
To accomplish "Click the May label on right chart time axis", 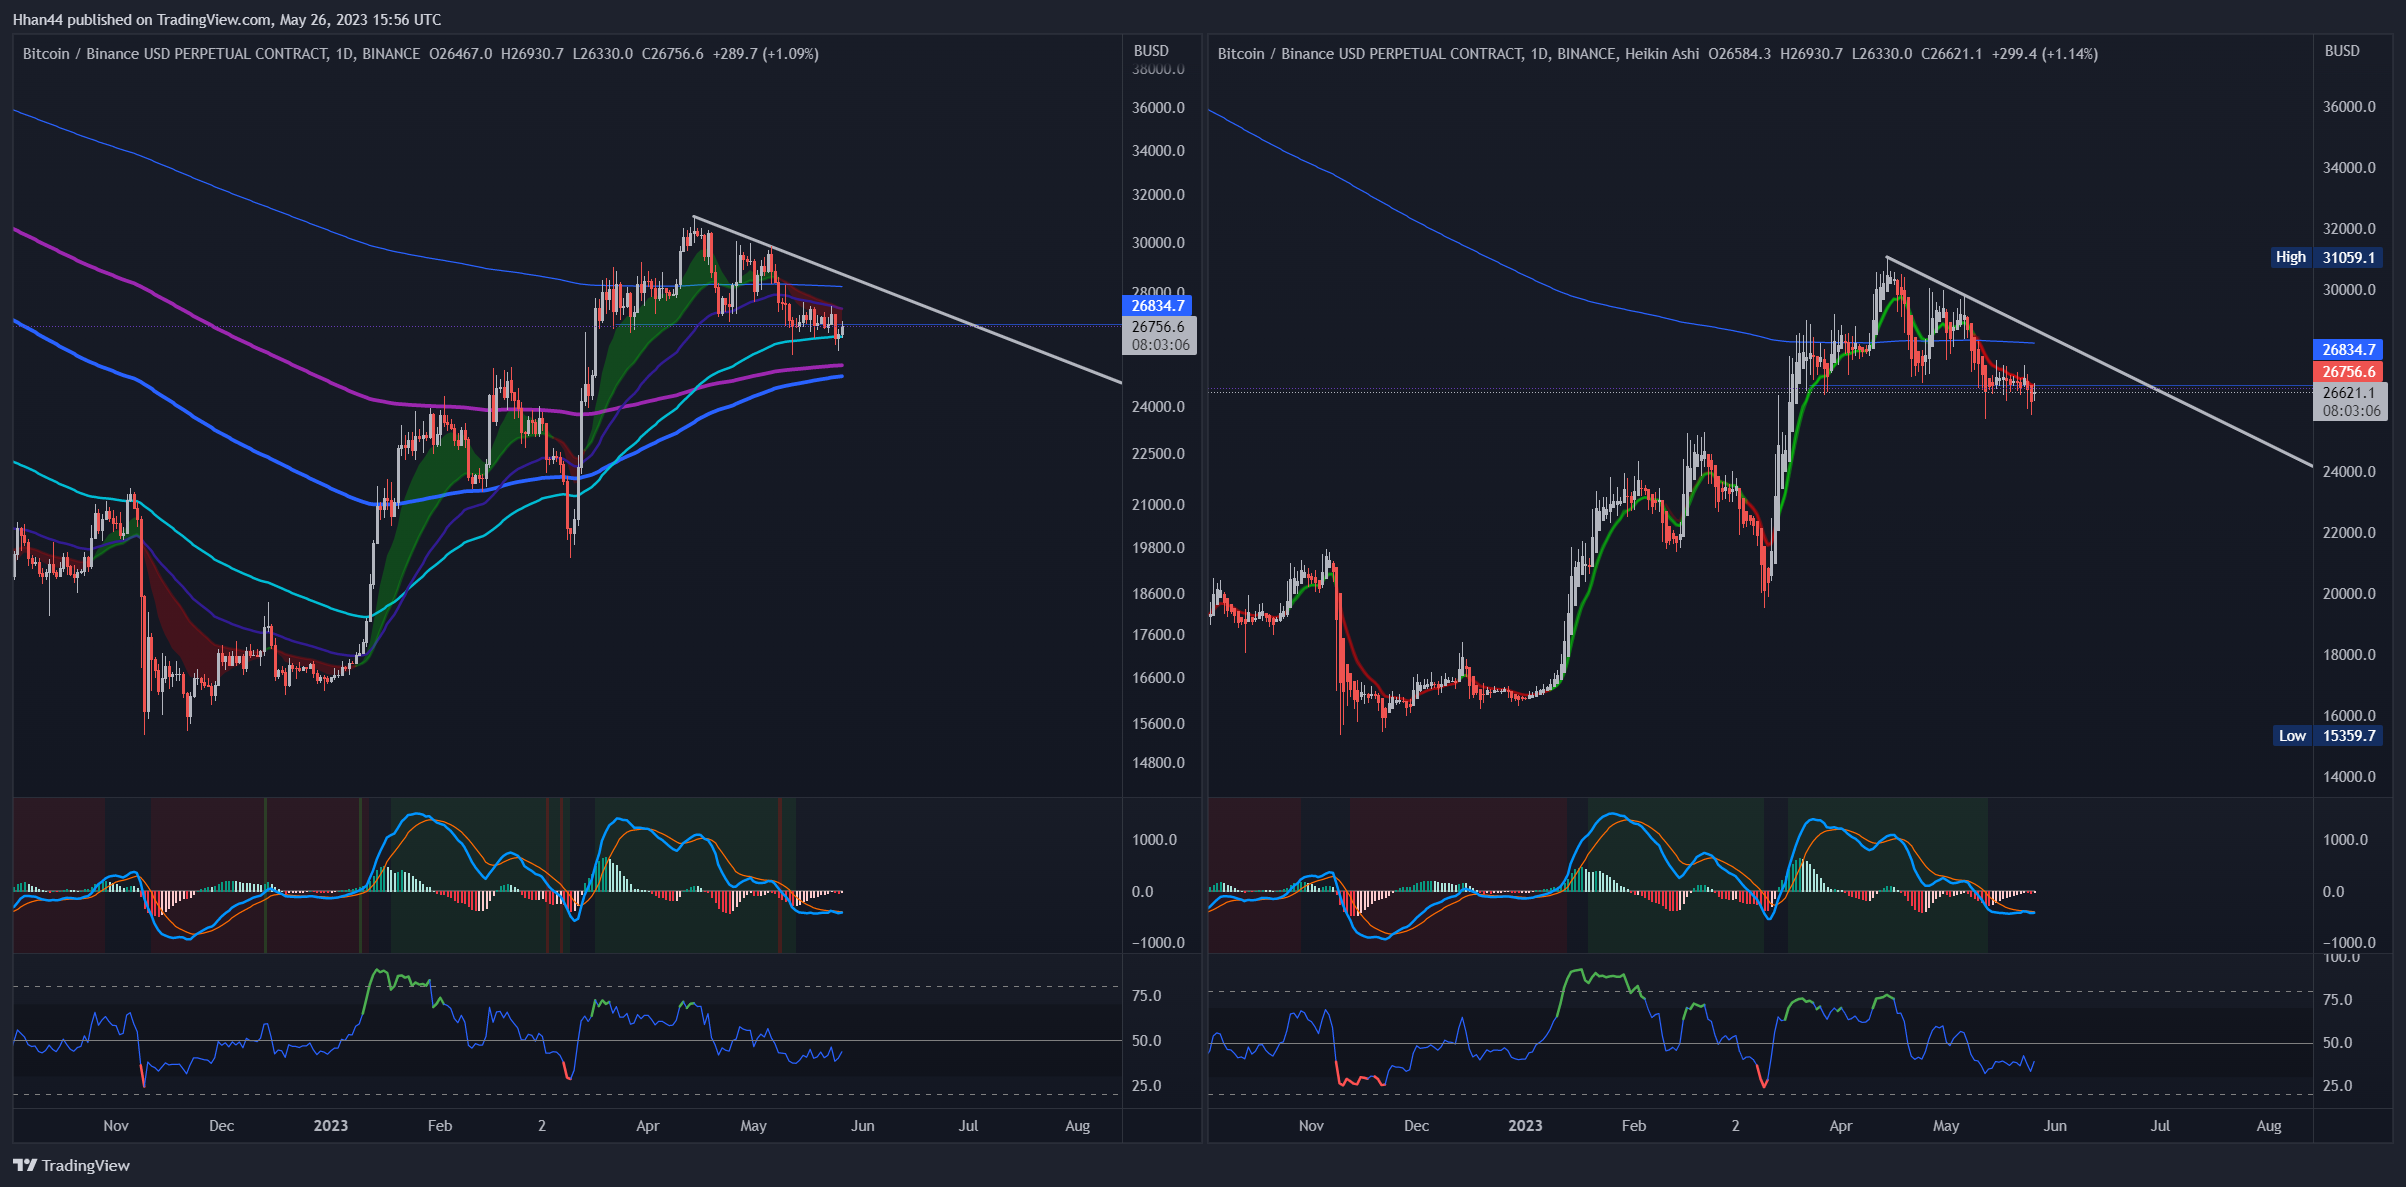I will 1946,1126.
